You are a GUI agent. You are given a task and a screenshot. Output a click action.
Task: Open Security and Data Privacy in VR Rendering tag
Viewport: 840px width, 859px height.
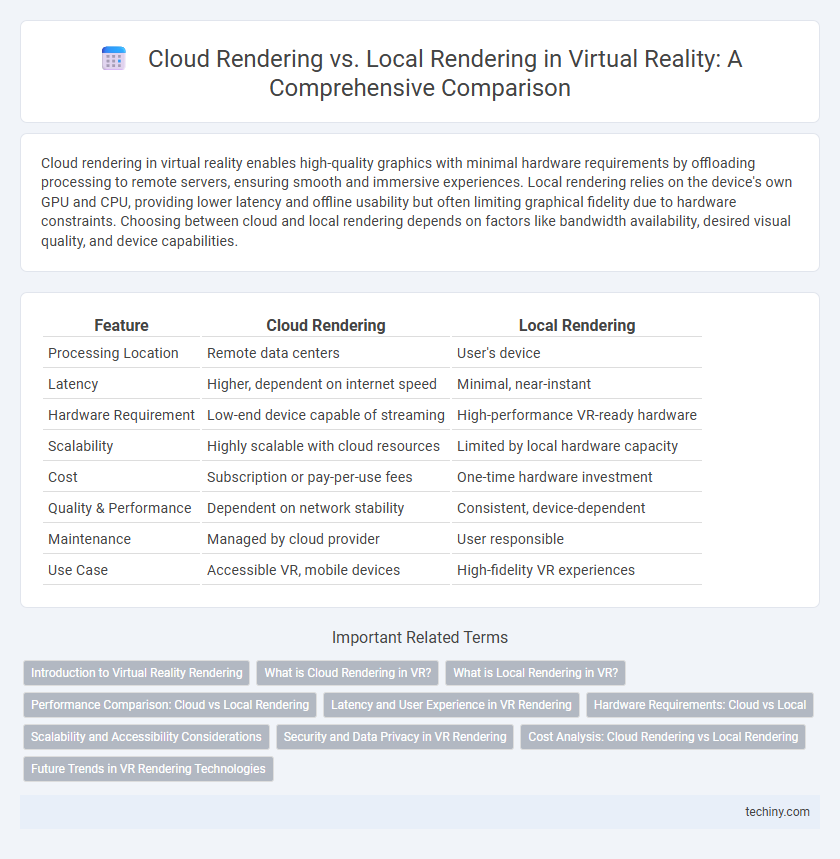(x=395, y=737)
